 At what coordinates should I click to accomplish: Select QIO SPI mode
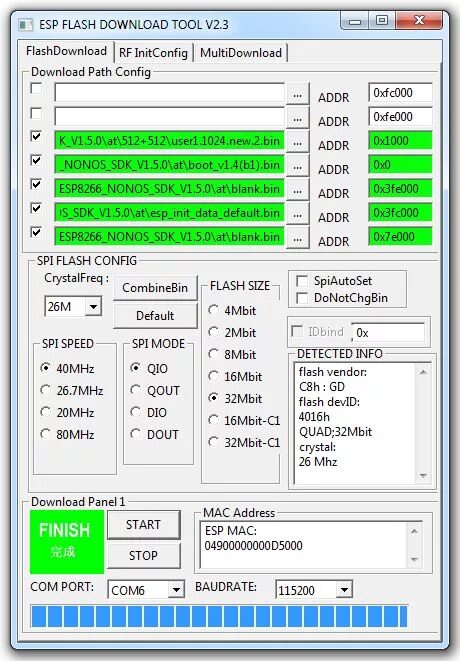point(149,368)
